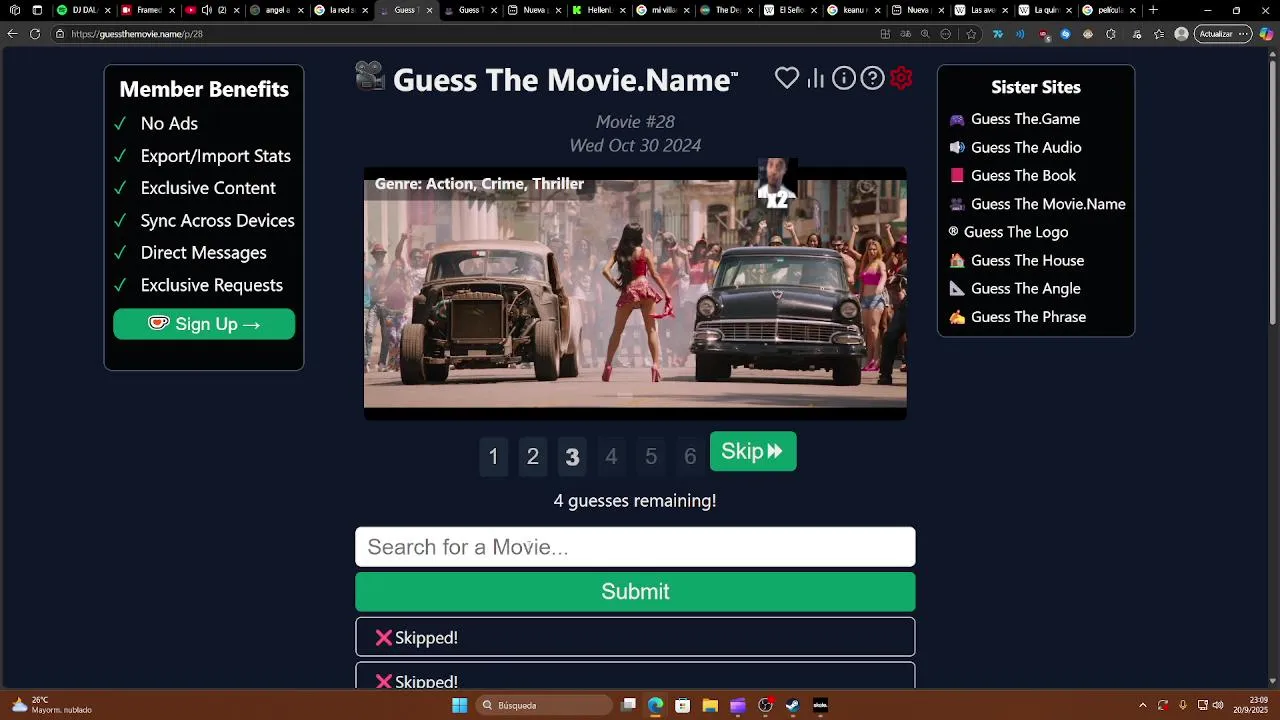This screenshot has width=1280, height=720.
Task: Click the Shazam extension icon
Action: [x=1065, y=34]
